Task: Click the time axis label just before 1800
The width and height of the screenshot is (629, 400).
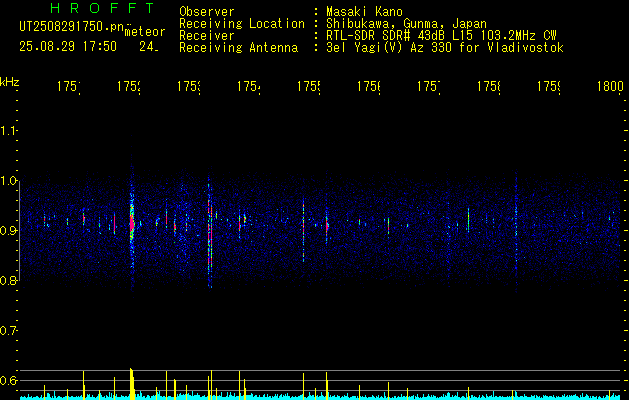Action: point(548,86)
